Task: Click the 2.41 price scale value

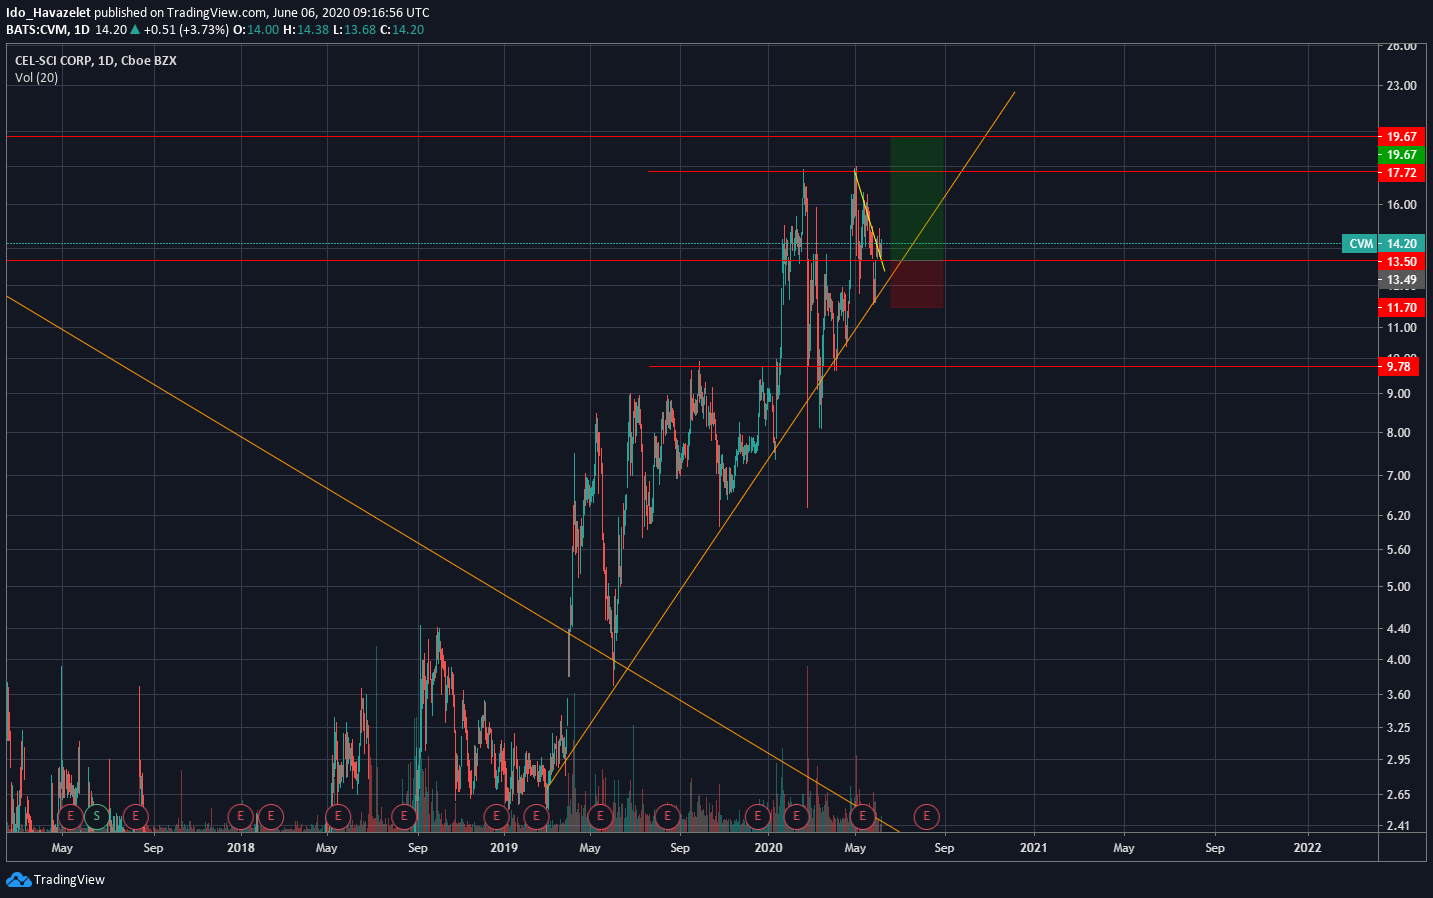Action: [1398, 826]
